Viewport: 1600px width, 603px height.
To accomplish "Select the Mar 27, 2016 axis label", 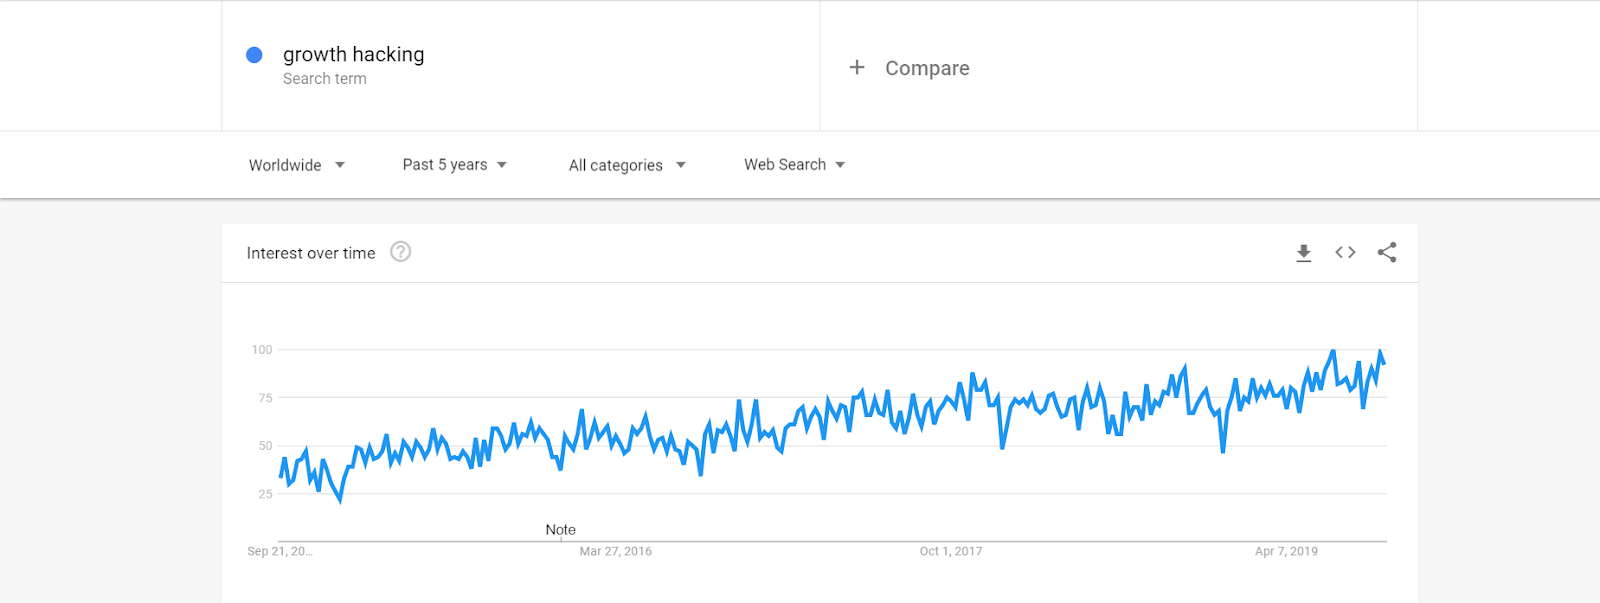I will point(615,551).
